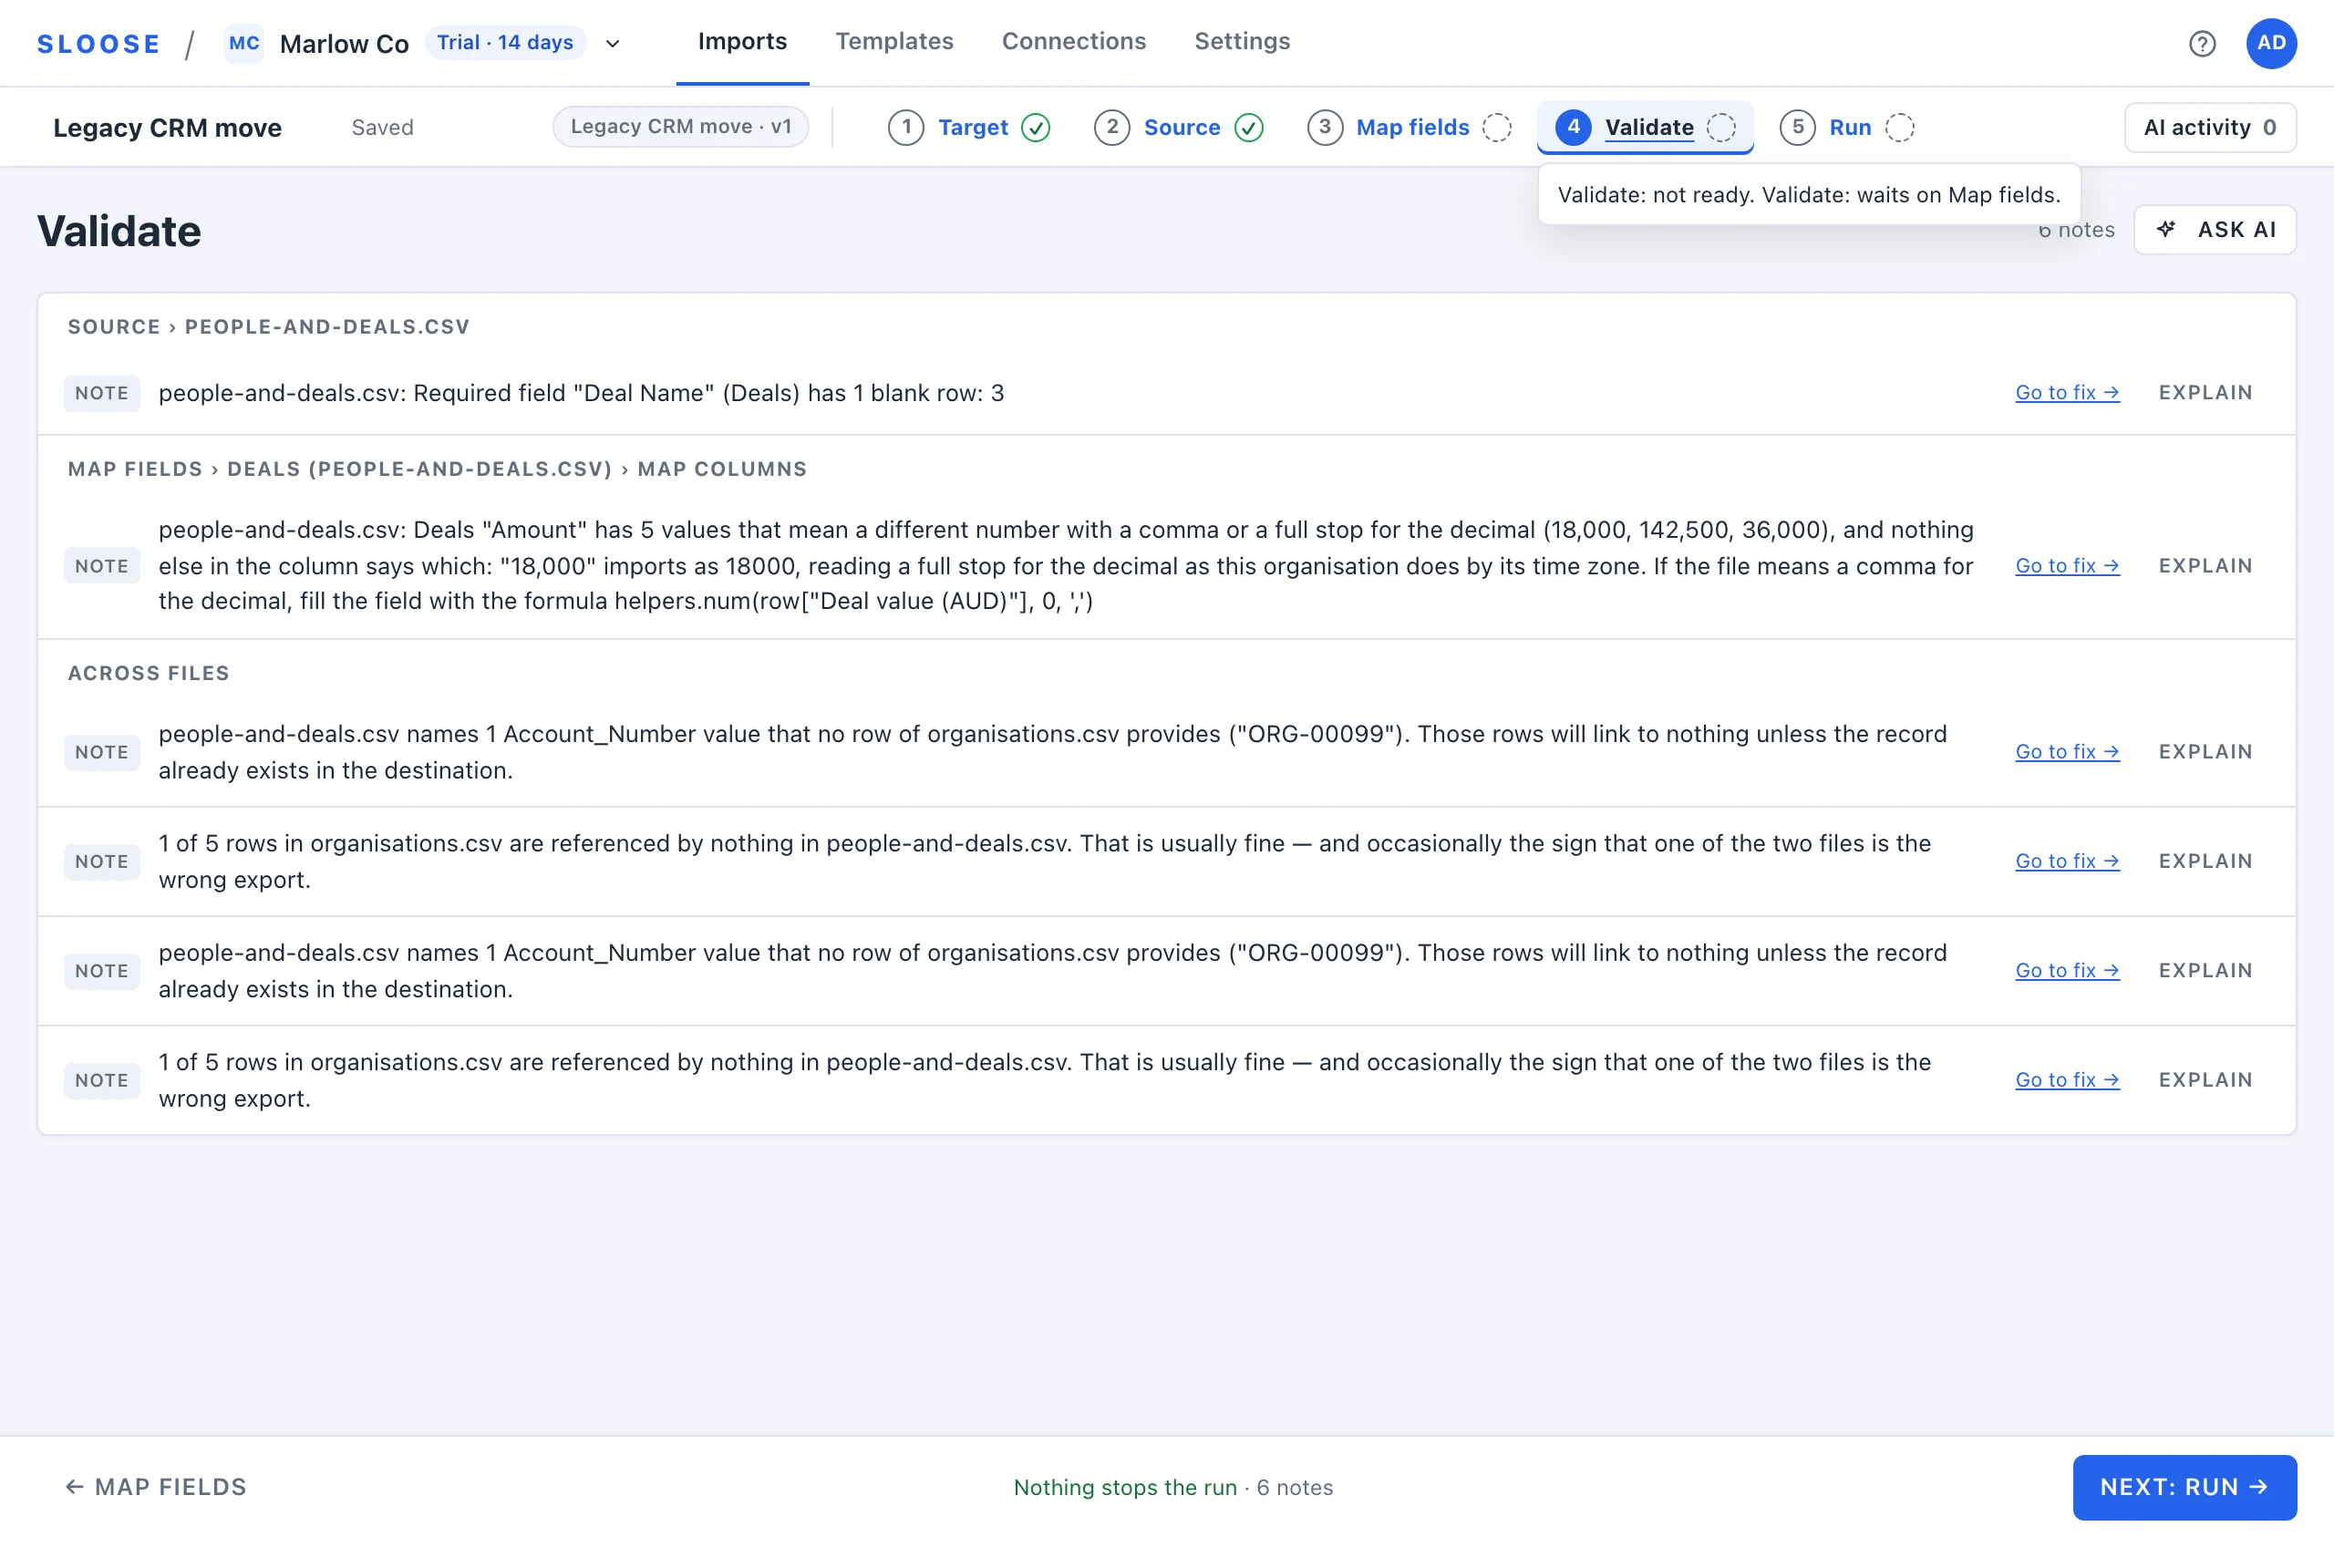This screenshot has height=1568, width=2334.
Task: Click the 'Nothing stops the run' status text
Action: [1125, 1488]
